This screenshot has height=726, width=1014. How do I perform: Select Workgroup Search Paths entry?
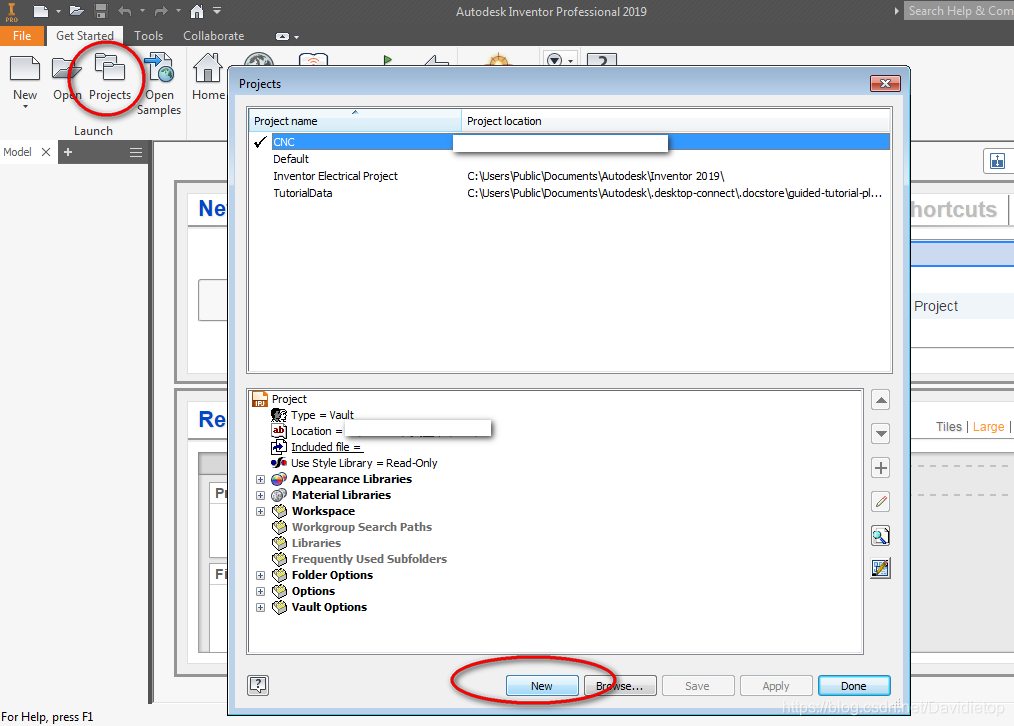(x=361, y=527)
